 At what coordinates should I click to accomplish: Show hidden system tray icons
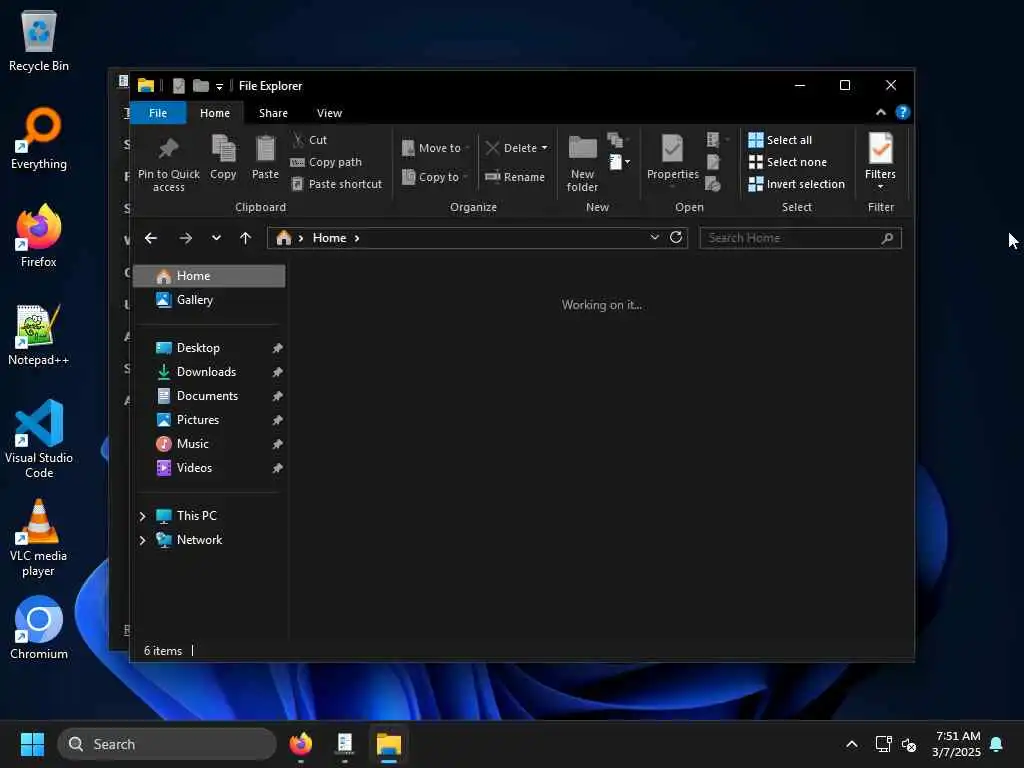click(x=852, y=744)
